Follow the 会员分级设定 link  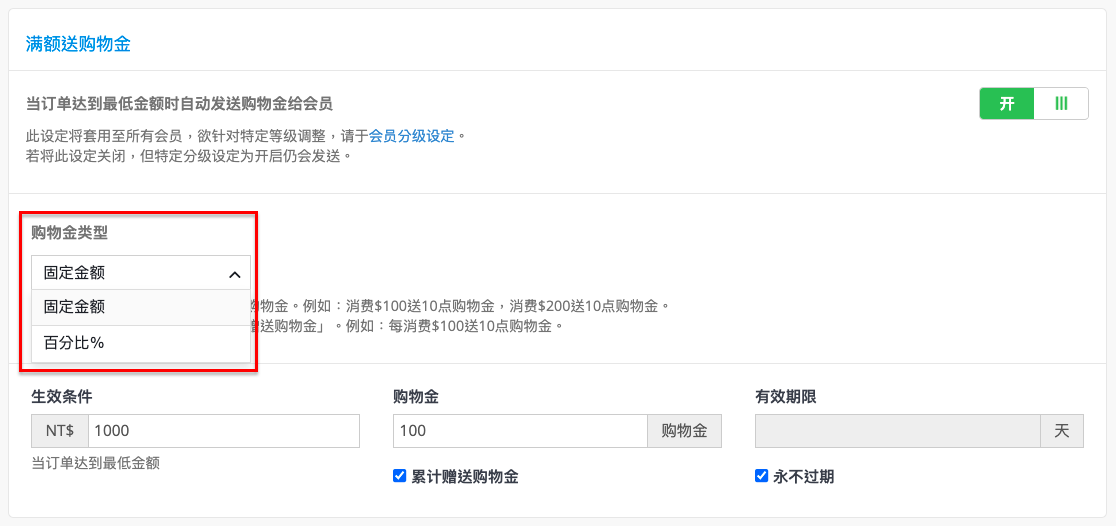pos(411,135)
